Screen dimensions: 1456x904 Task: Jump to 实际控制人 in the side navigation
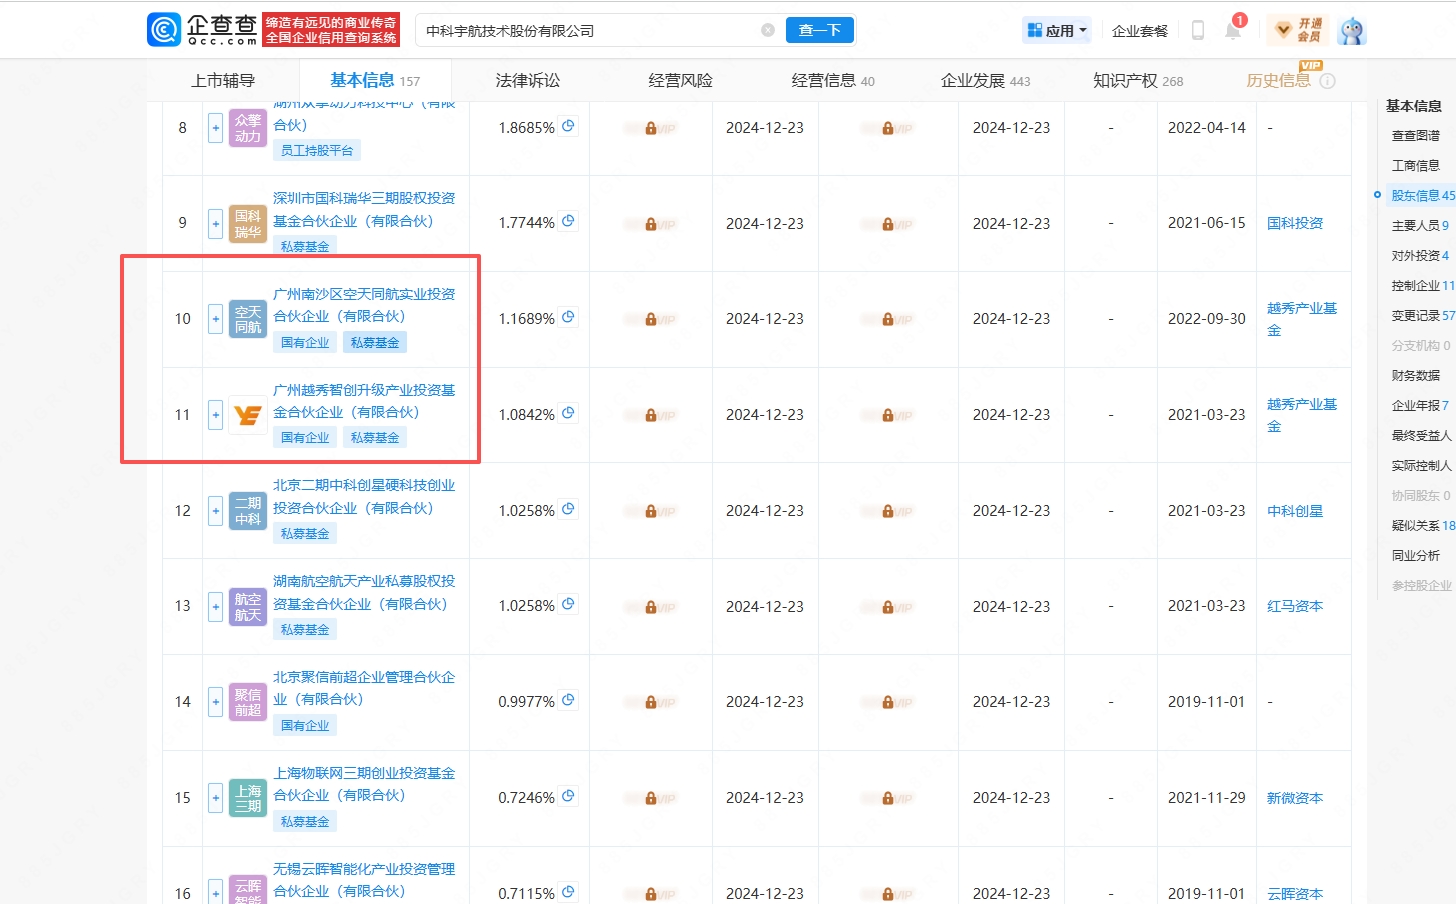[1421, 466]
